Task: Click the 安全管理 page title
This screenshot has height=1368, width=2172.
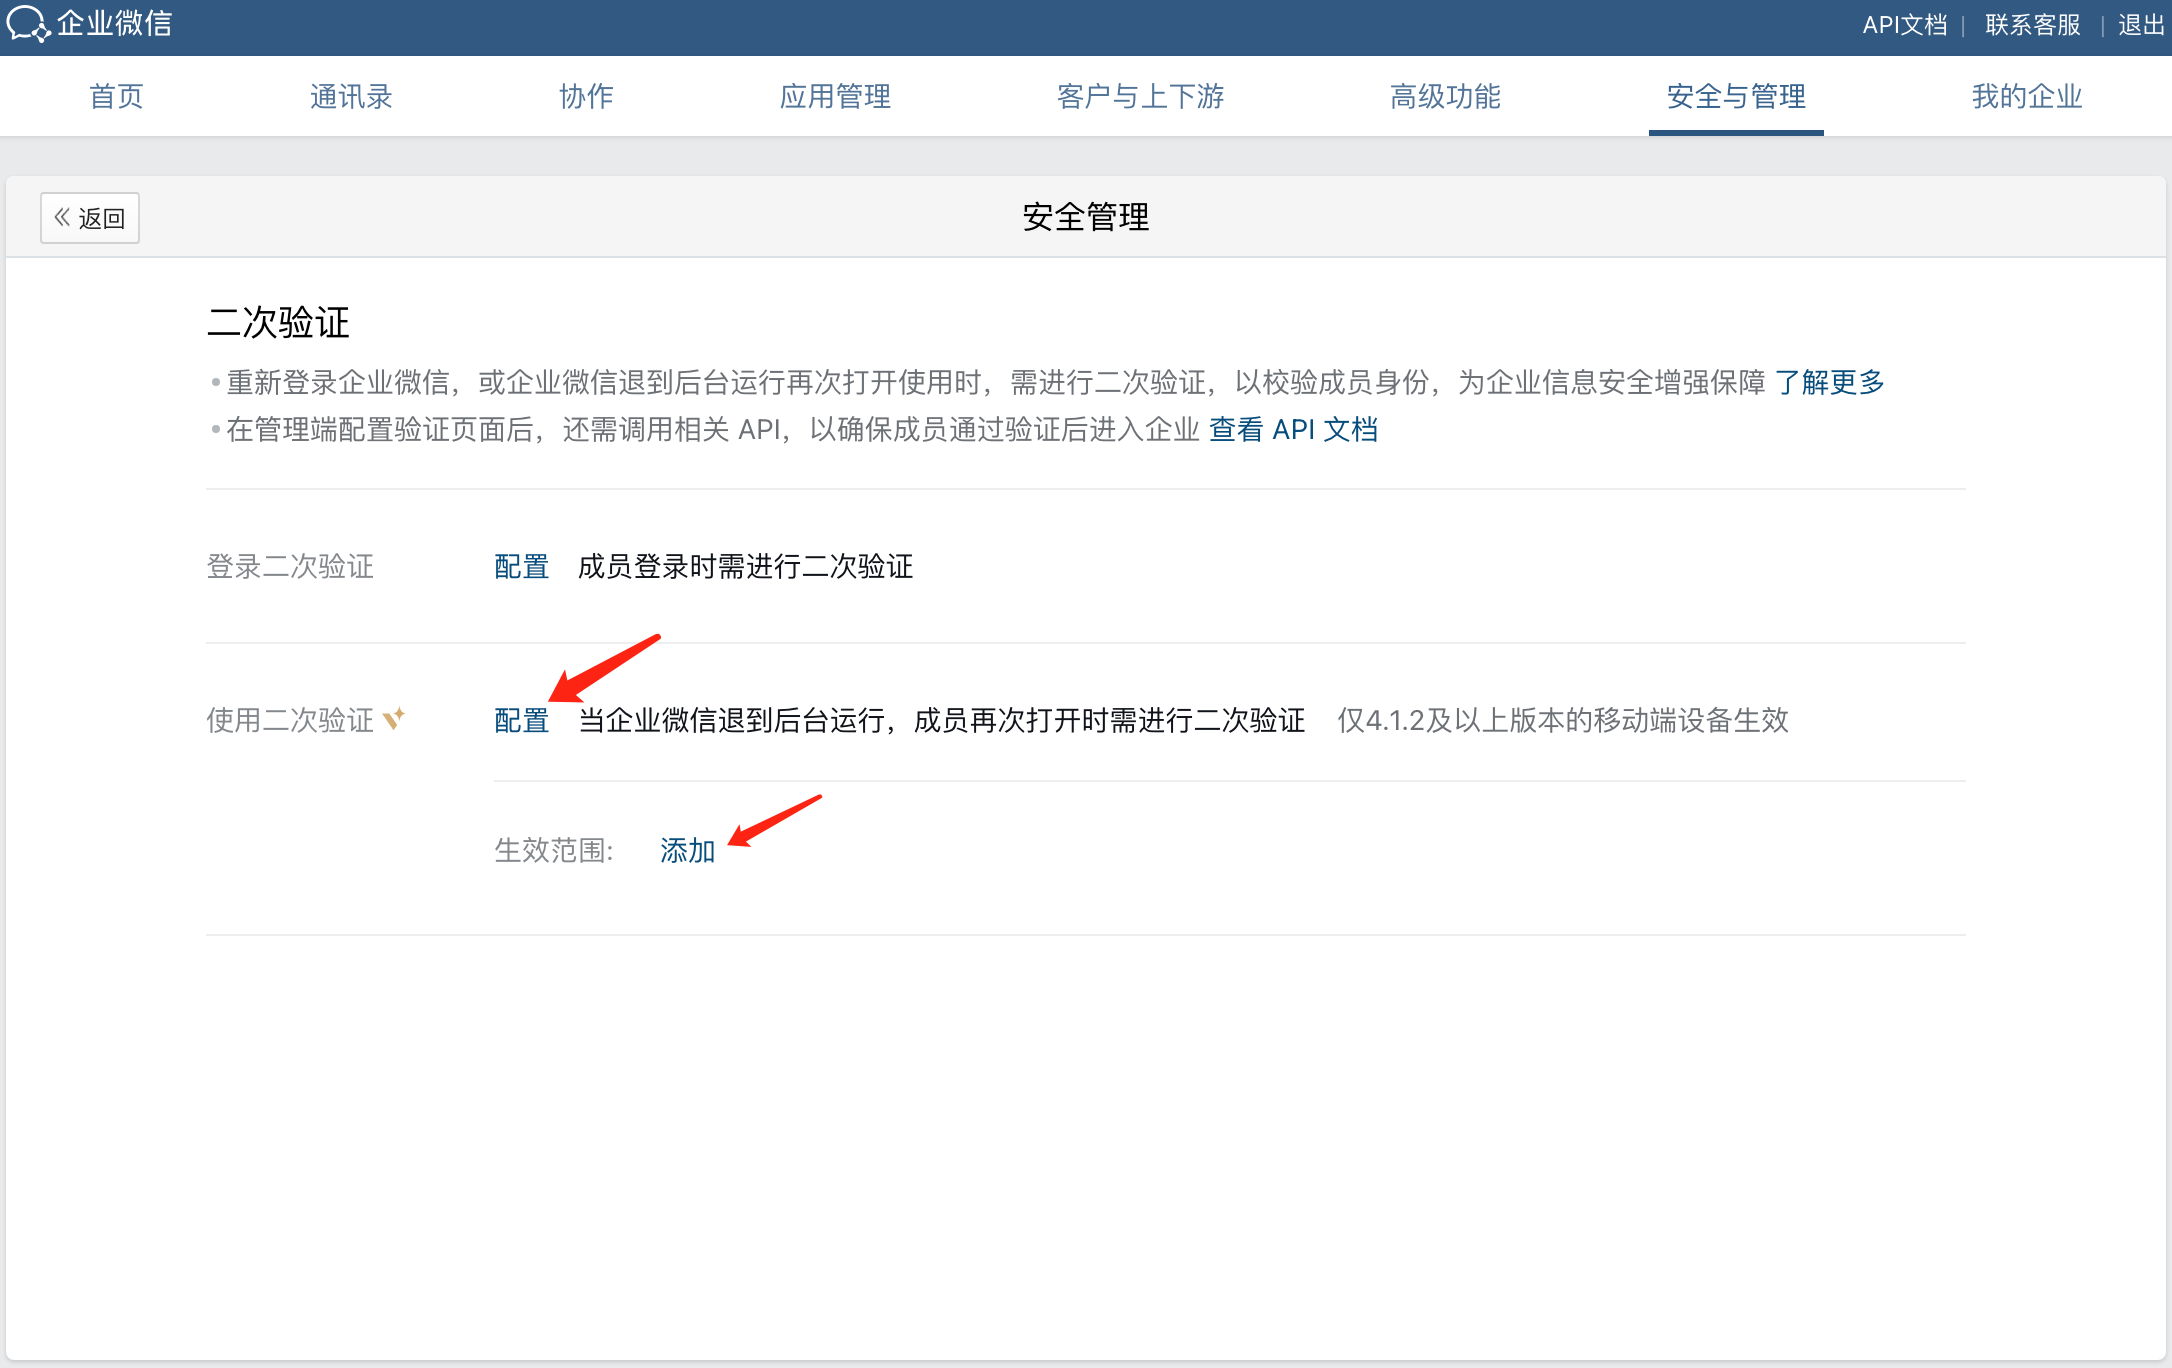Action: tap(1085, 217)
